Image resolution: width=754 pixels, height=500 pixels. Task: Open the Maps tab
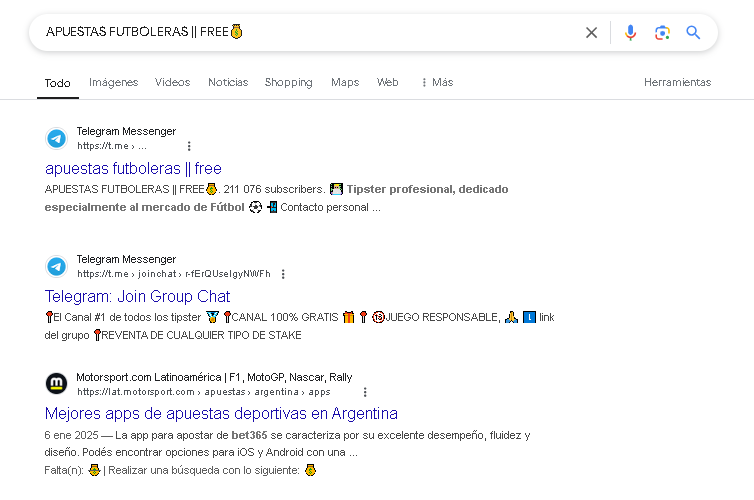[x=345, y=83]
